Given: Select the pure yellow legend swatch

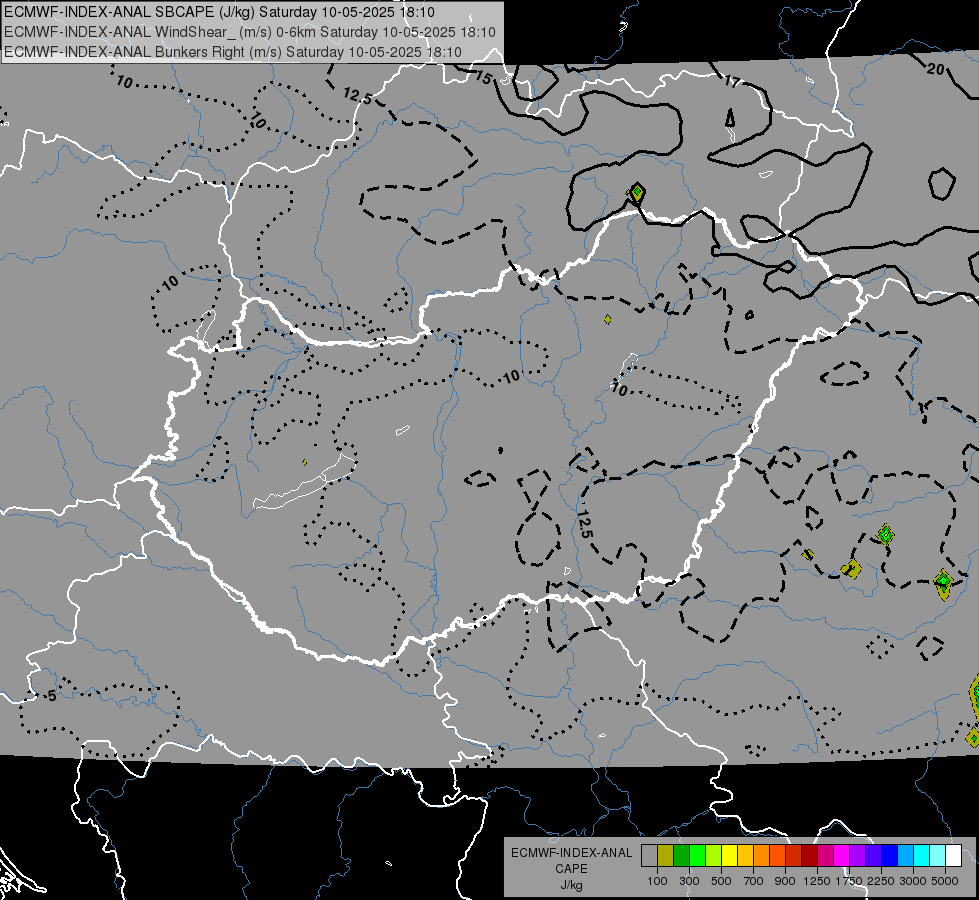Looking at the screenshot, I should click(729, 855).
